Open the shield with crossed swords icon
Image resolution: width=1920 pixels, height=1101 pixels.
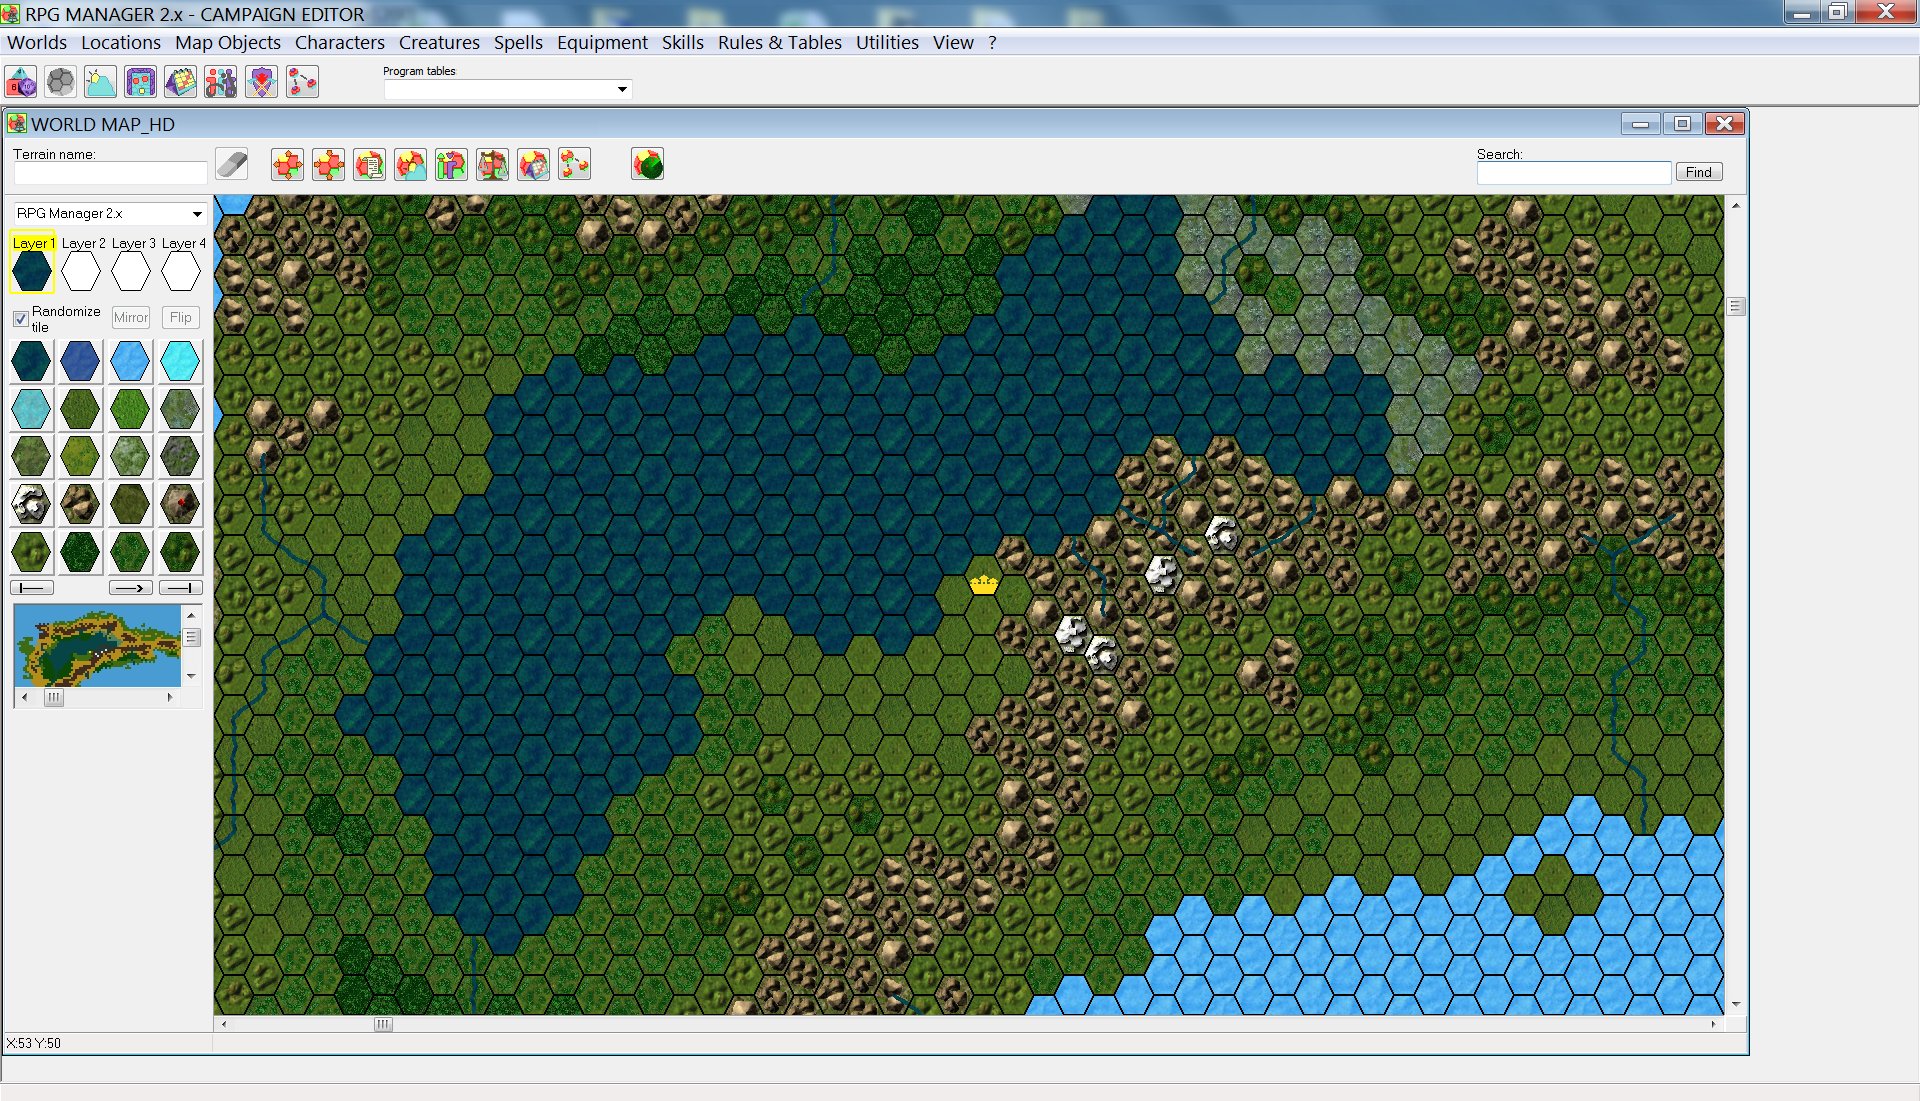(x=262, y=82)
